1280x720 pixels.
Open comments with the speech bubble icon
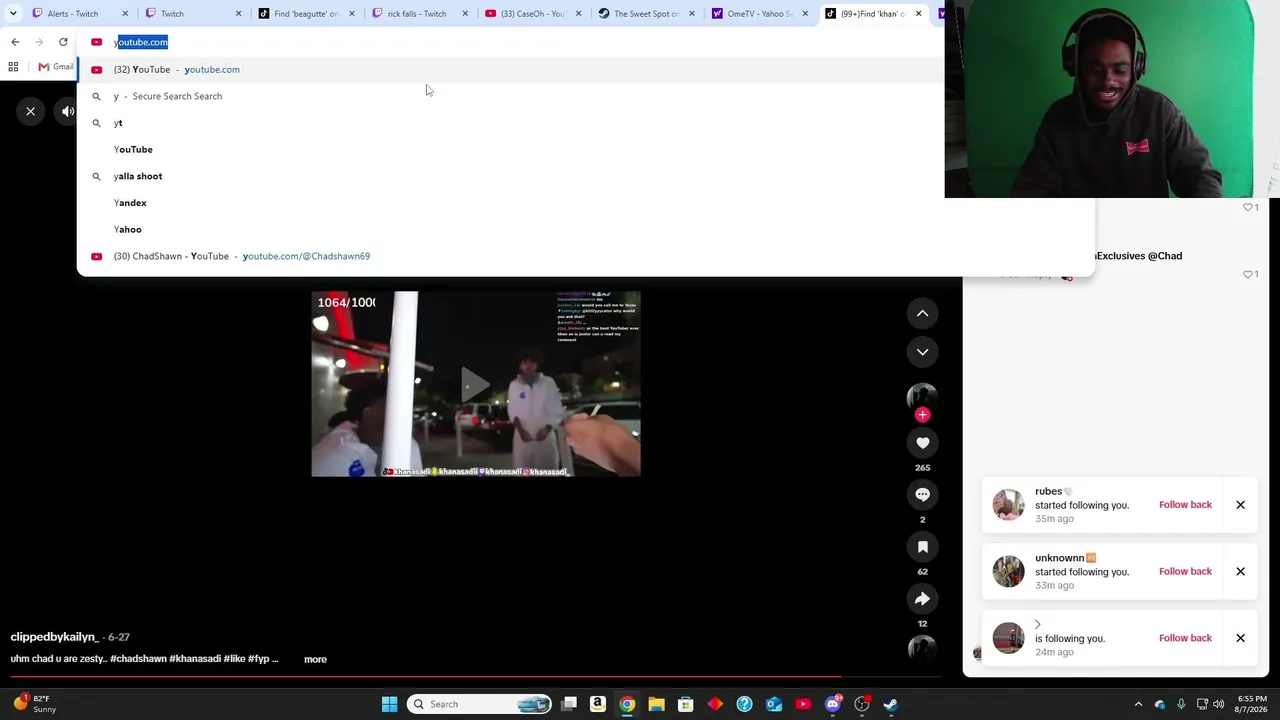tap(922, 495)
